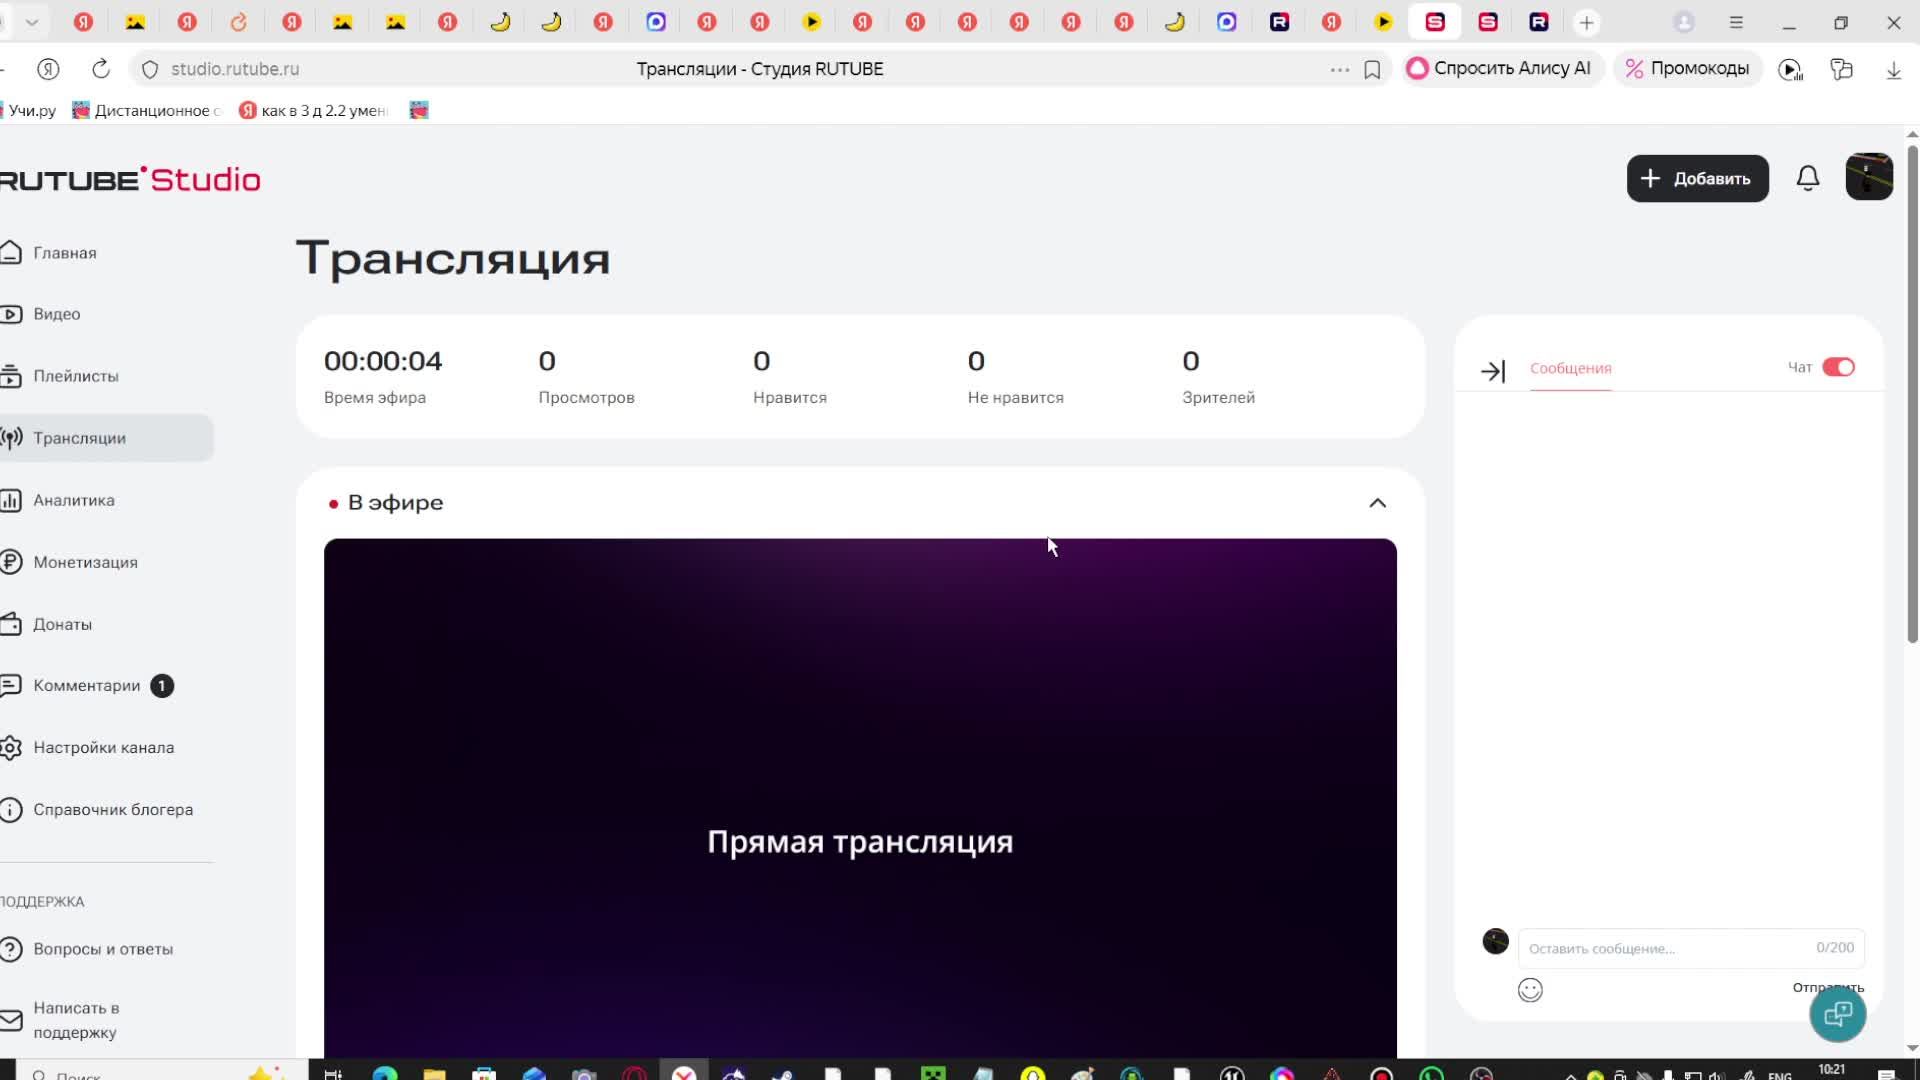Click the Прямая трансляция video preview

[860, 800]
